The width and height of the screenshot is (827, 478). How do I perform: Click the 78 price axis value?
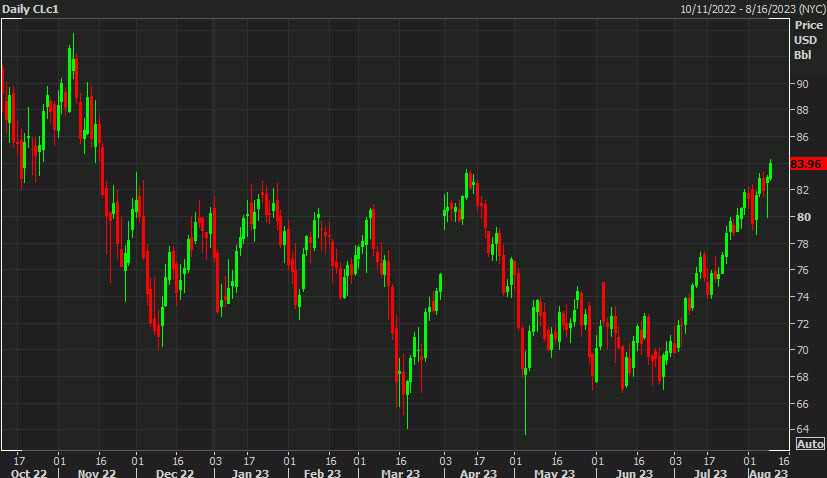802,244
